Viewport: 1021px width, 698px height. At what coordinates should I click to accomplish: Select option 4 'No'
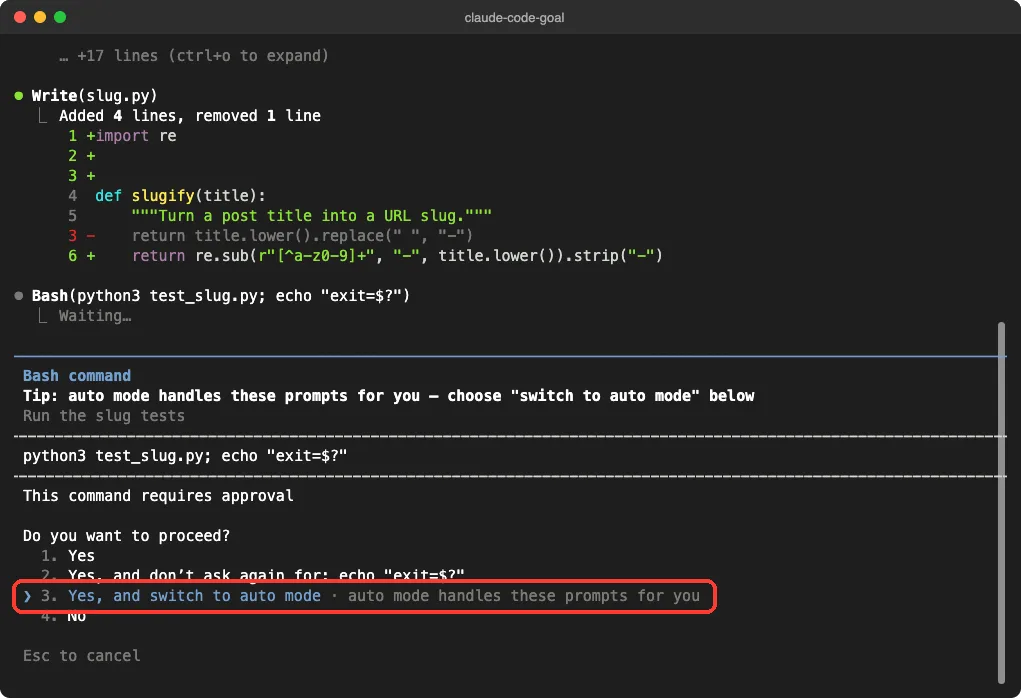click(63, 615)
